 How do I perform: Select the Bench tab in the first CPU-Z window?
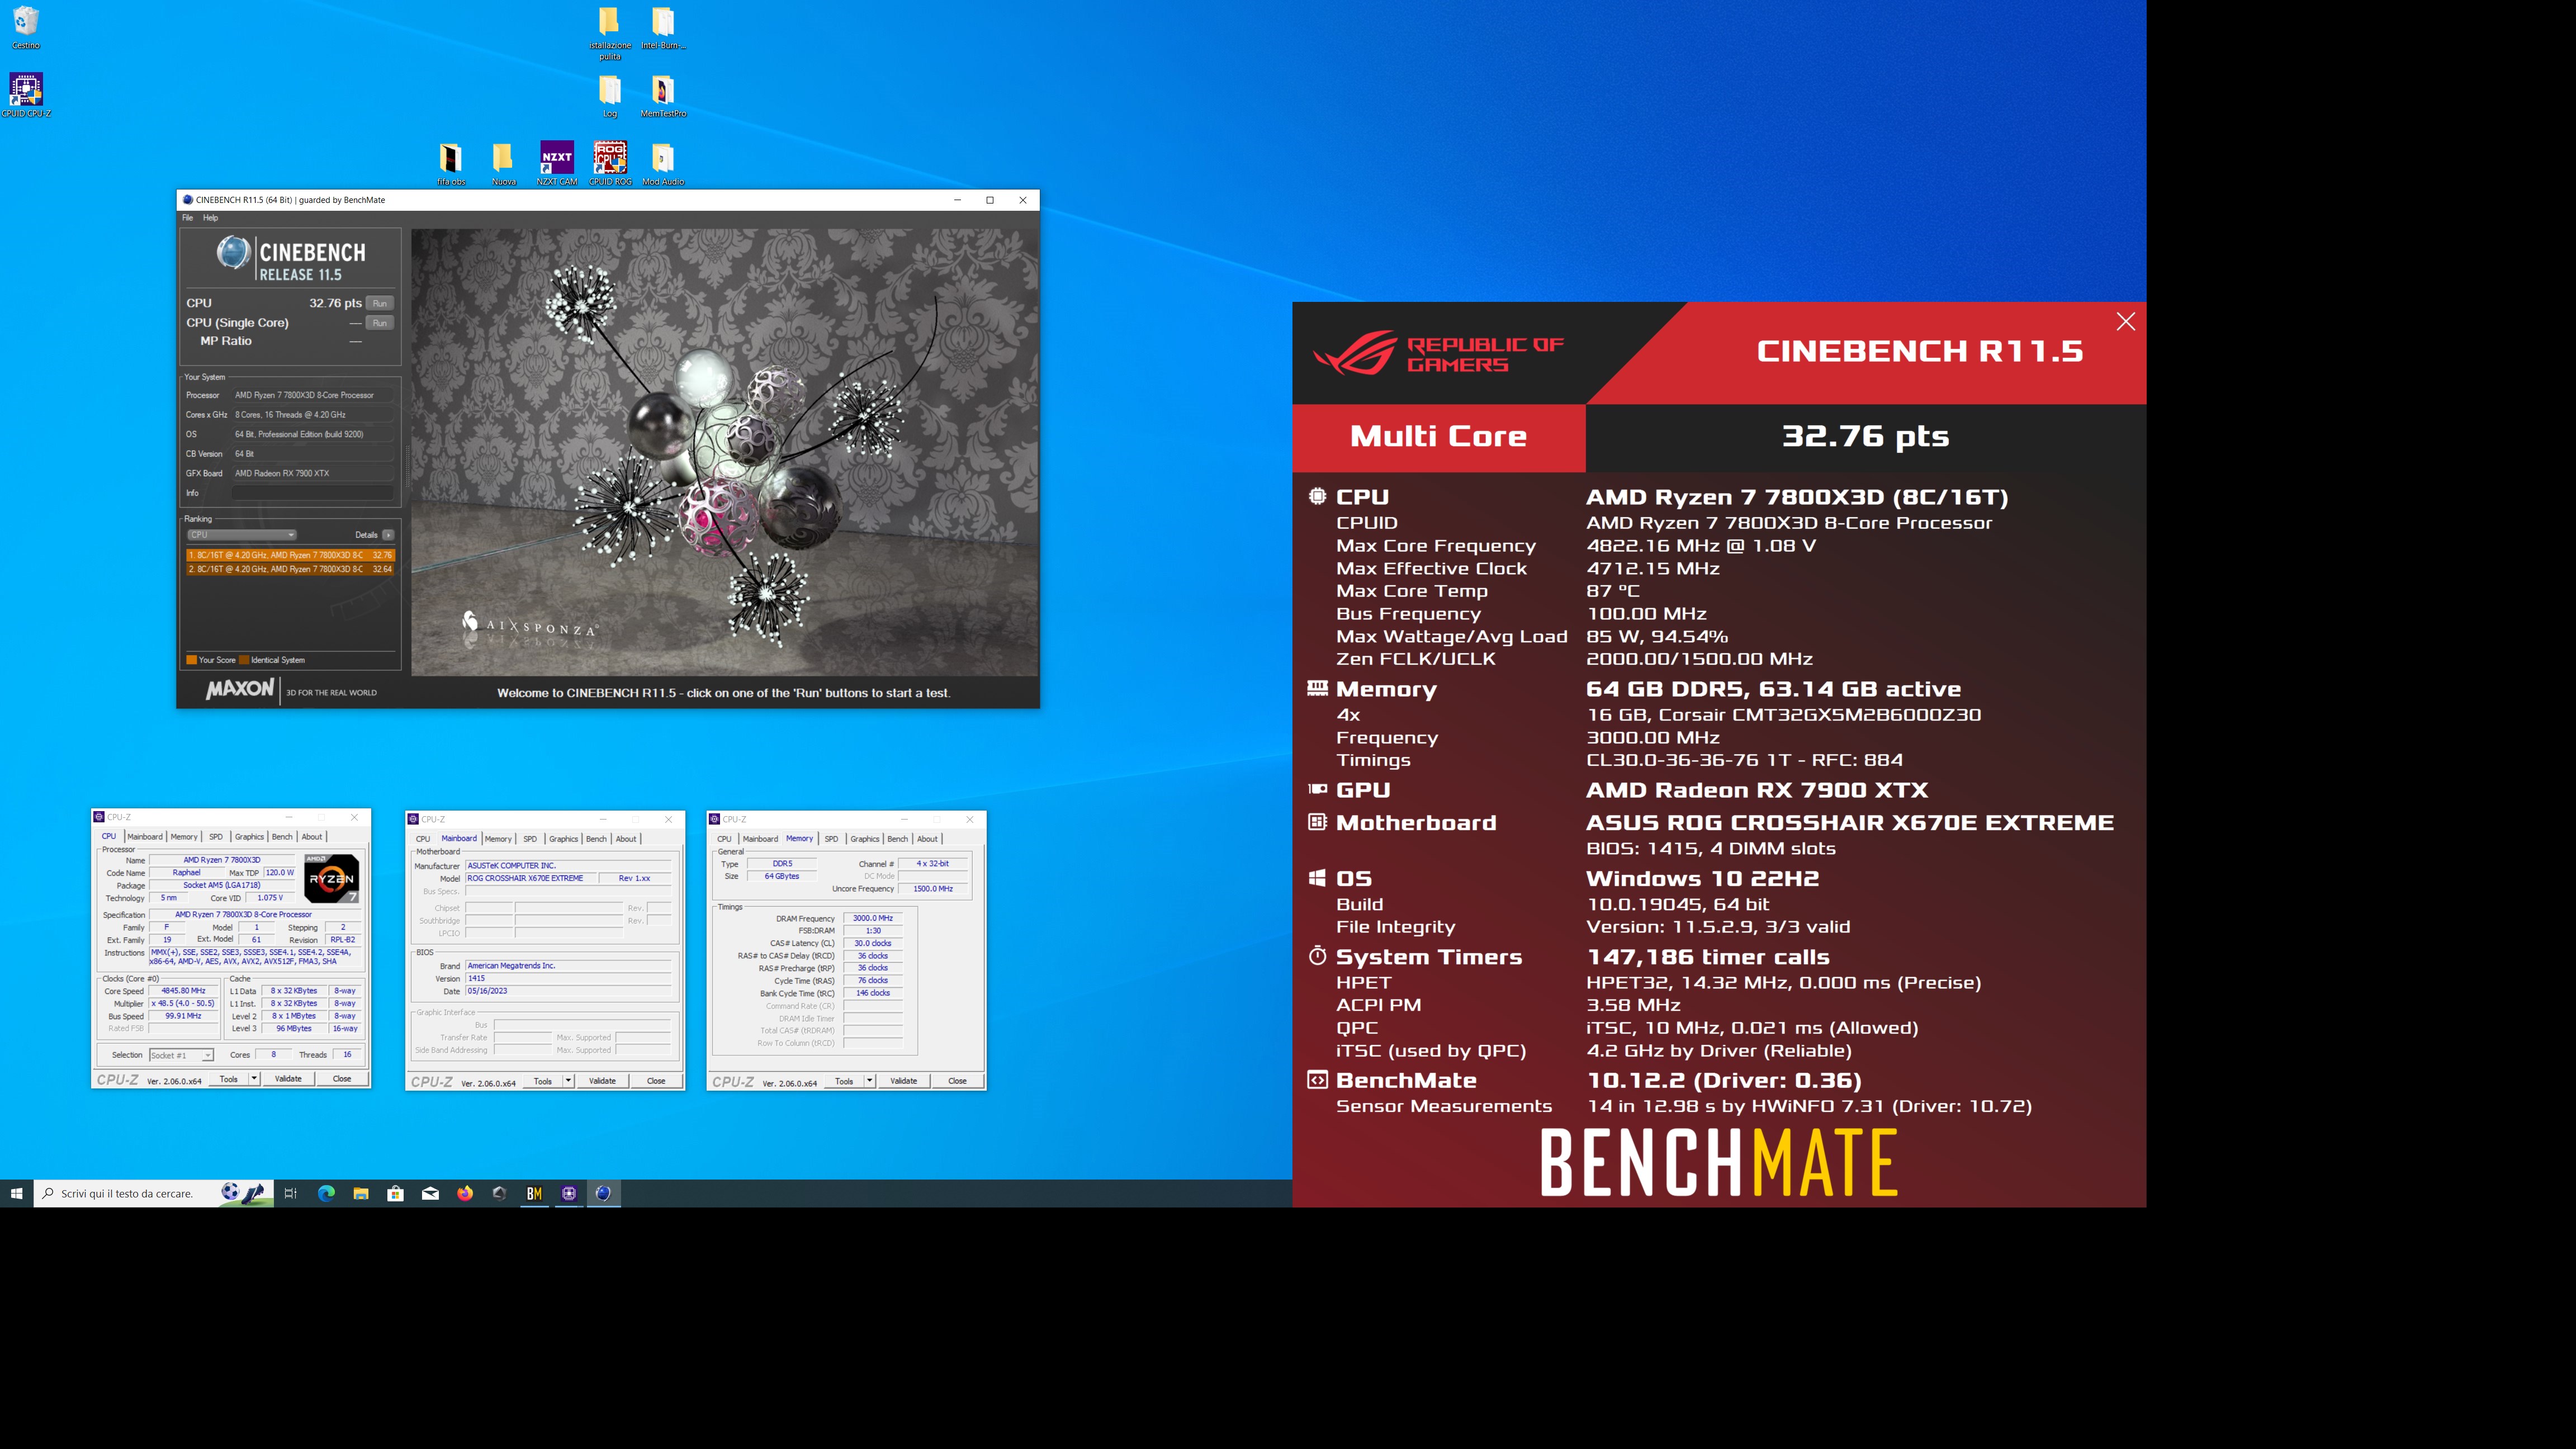282,837
